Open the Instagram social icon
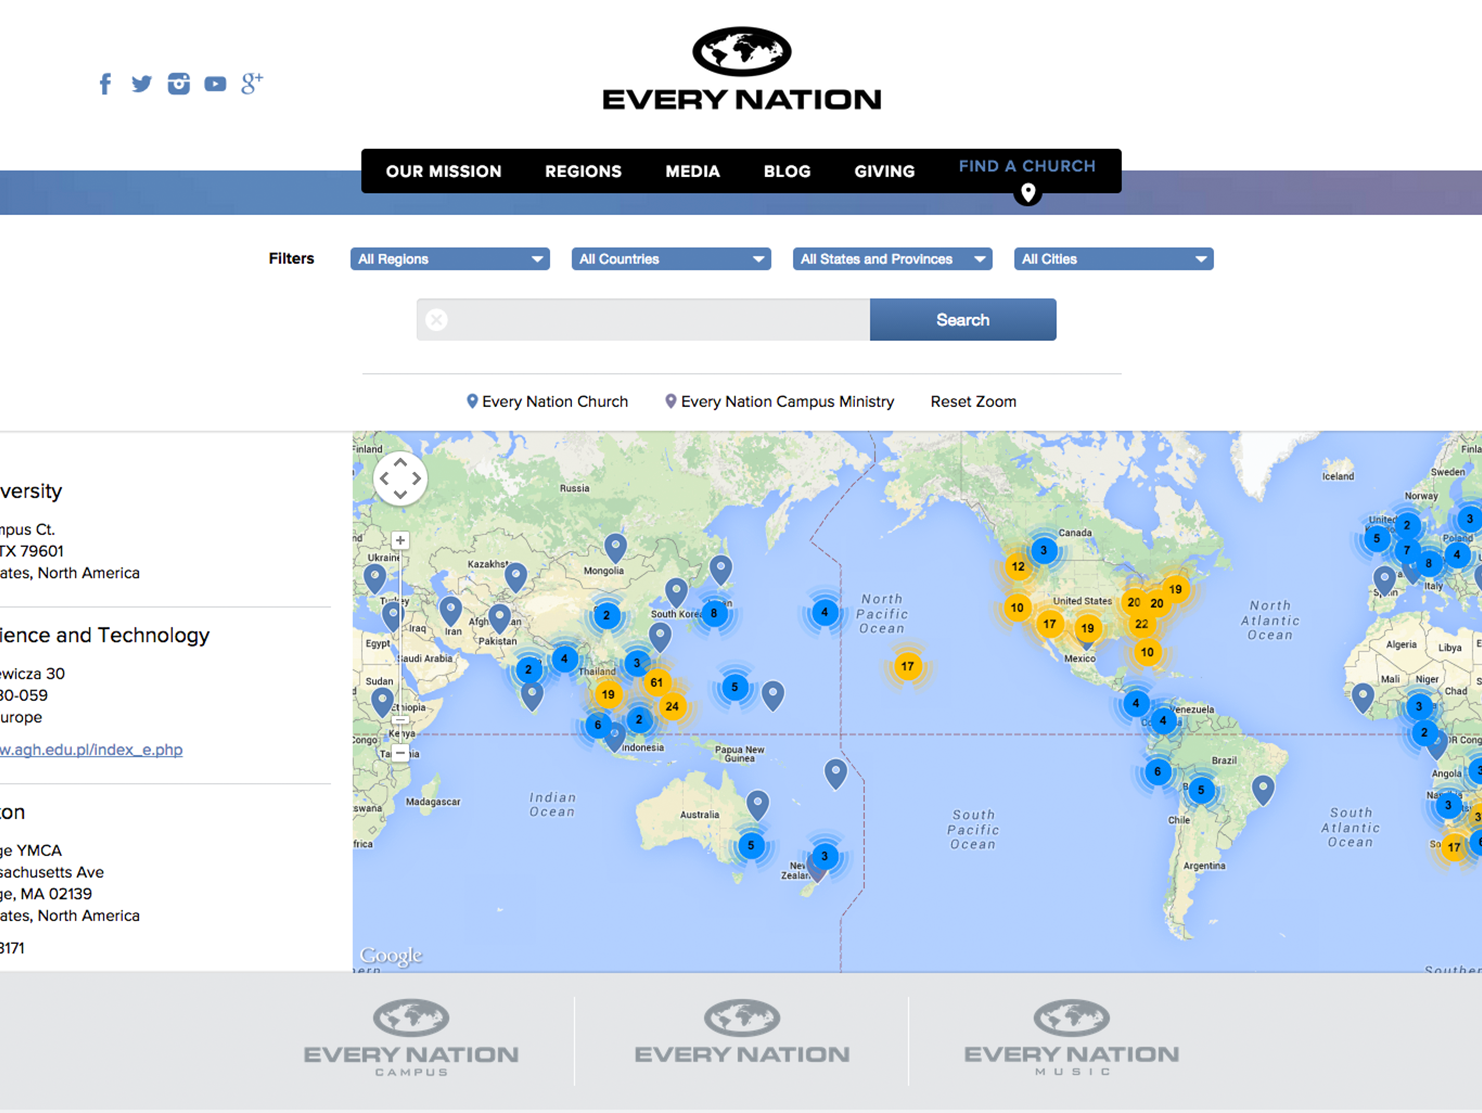 (179, 84)
